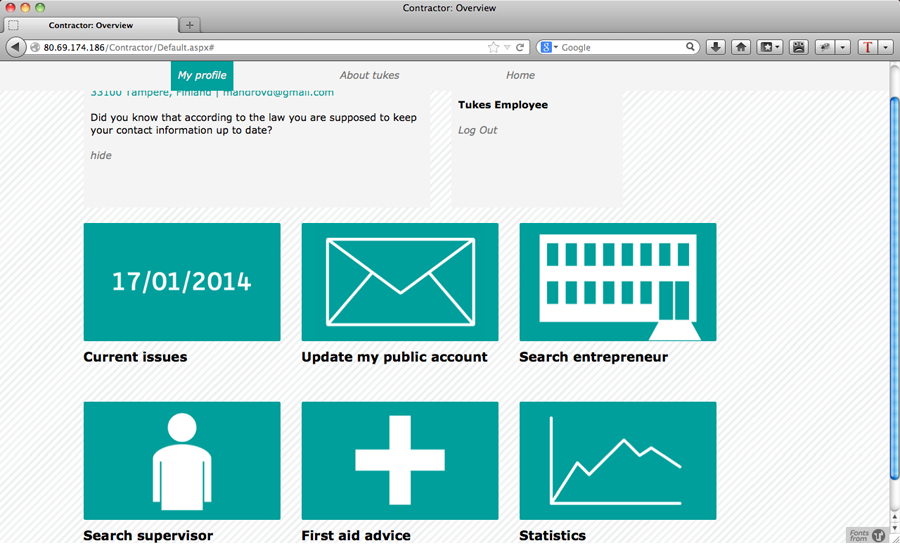Bookmark page with the star icon
This screenshot has height=548, width=900.
(x=493, y=47)
